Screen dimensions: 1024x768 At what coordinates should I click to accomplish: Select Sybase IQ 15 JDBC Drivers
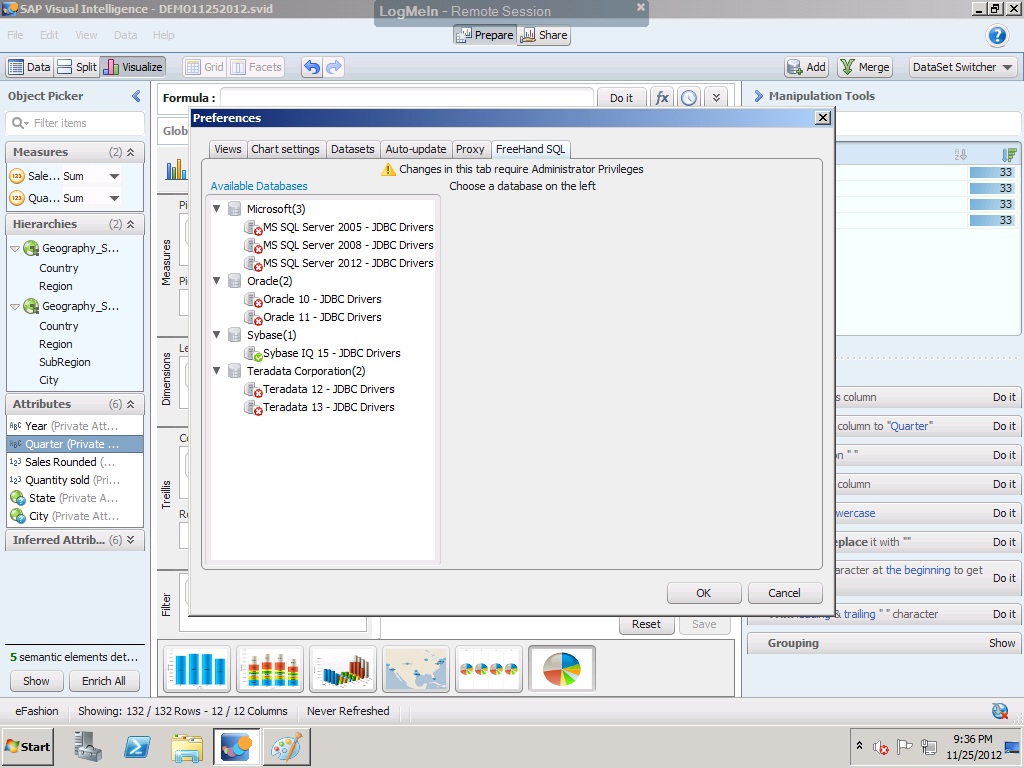323,353
